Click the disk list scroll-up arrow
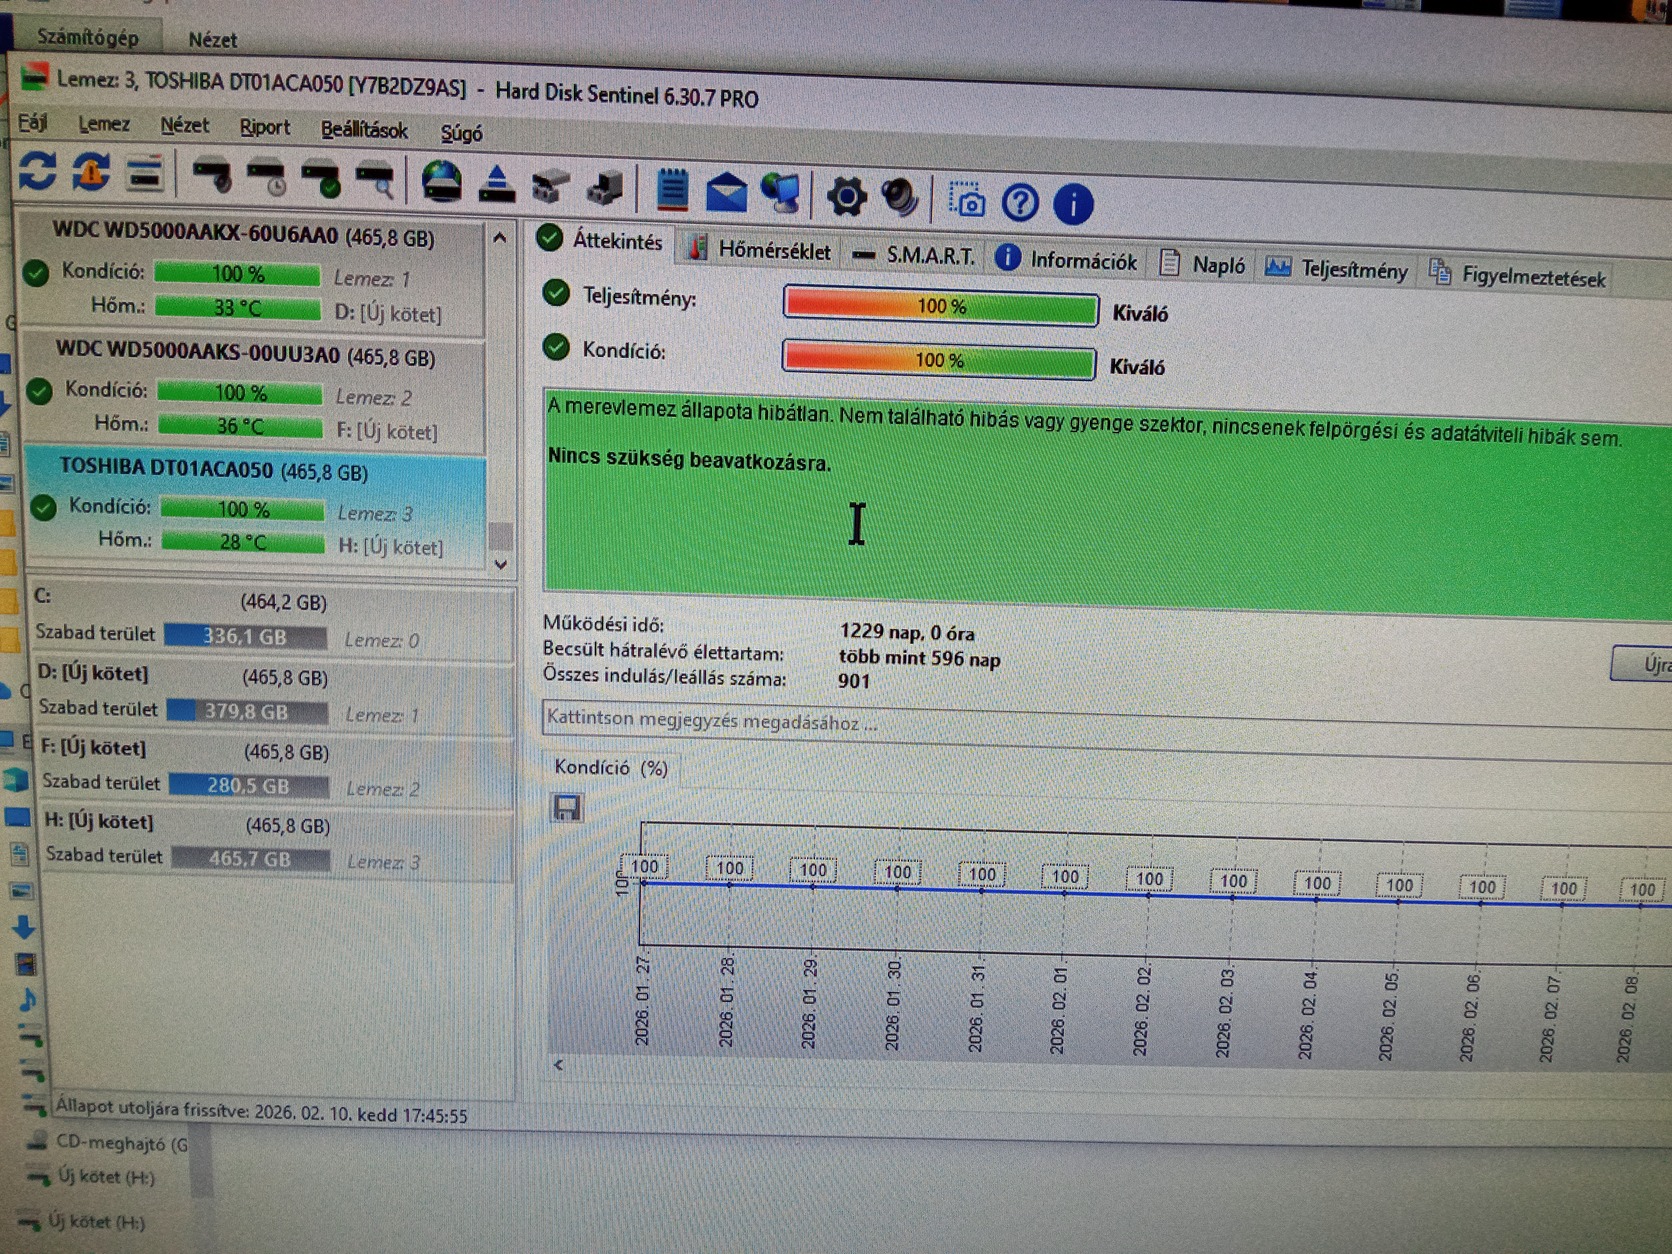The image size is (1672, 1254). (500, 238)
